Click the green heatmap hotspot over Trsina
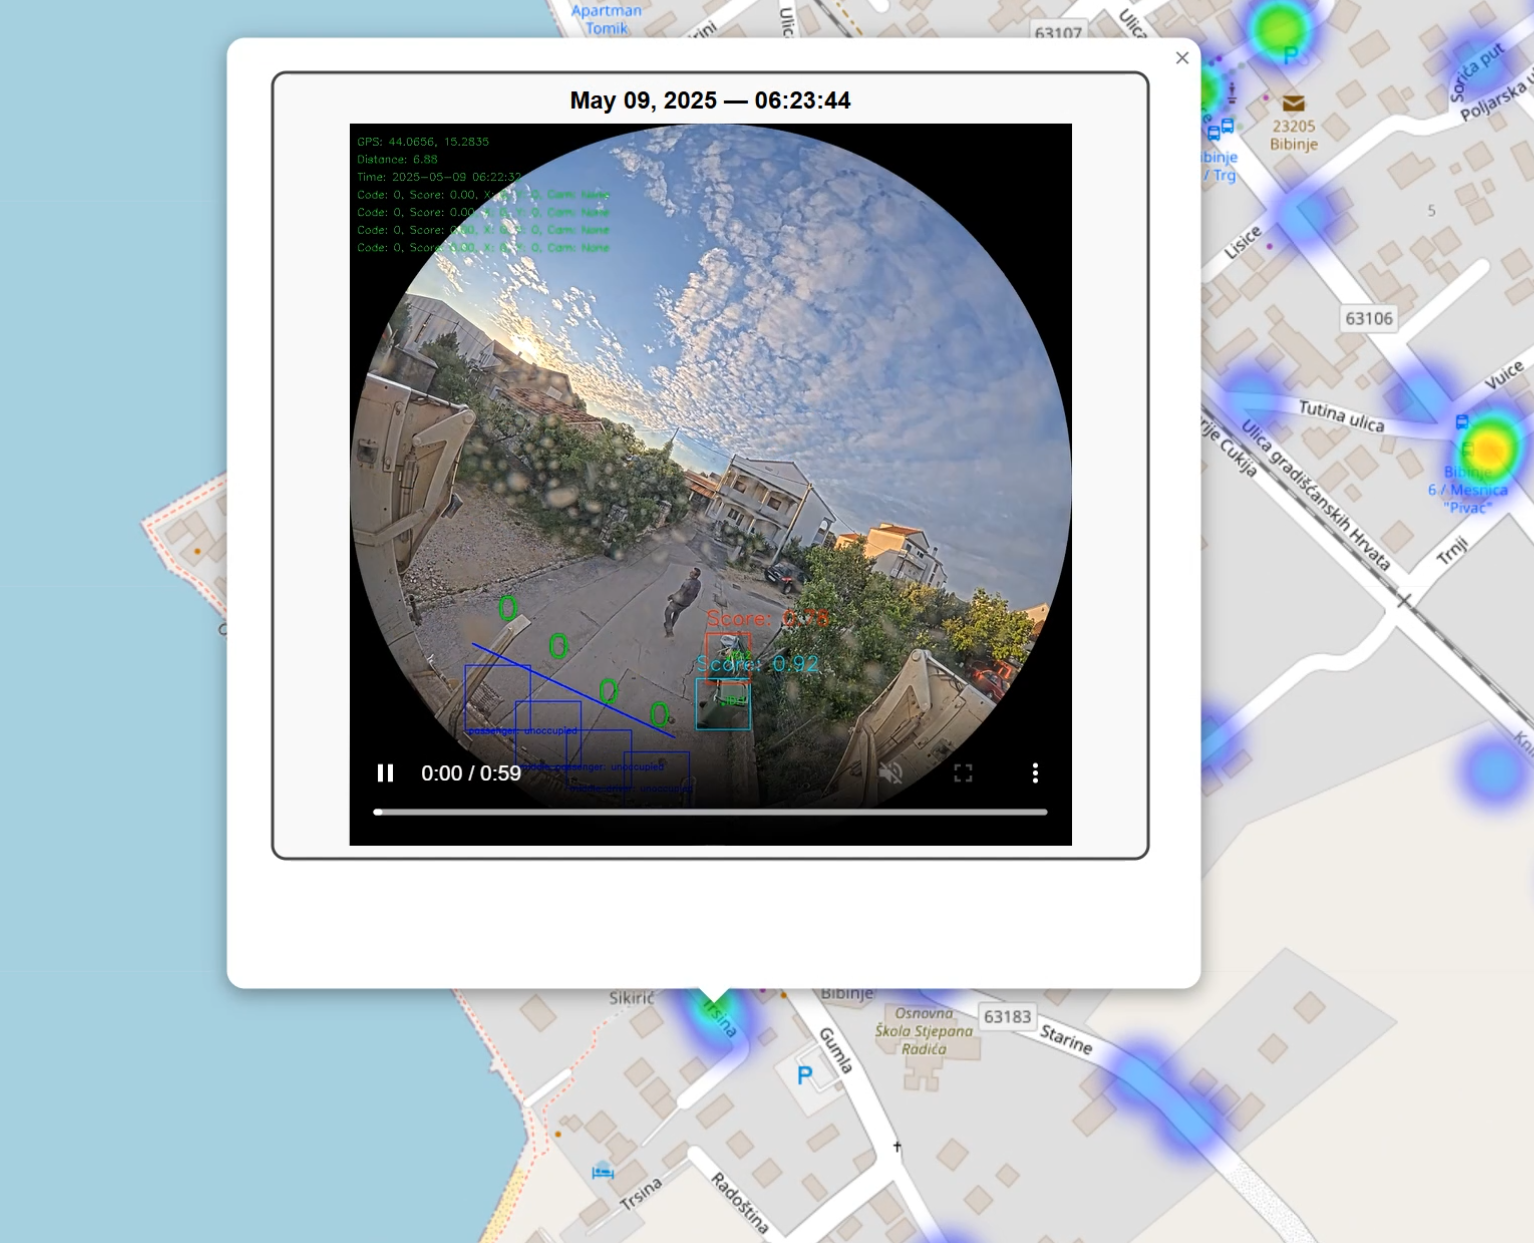1534x1243 pixels. pos(712,1000)
